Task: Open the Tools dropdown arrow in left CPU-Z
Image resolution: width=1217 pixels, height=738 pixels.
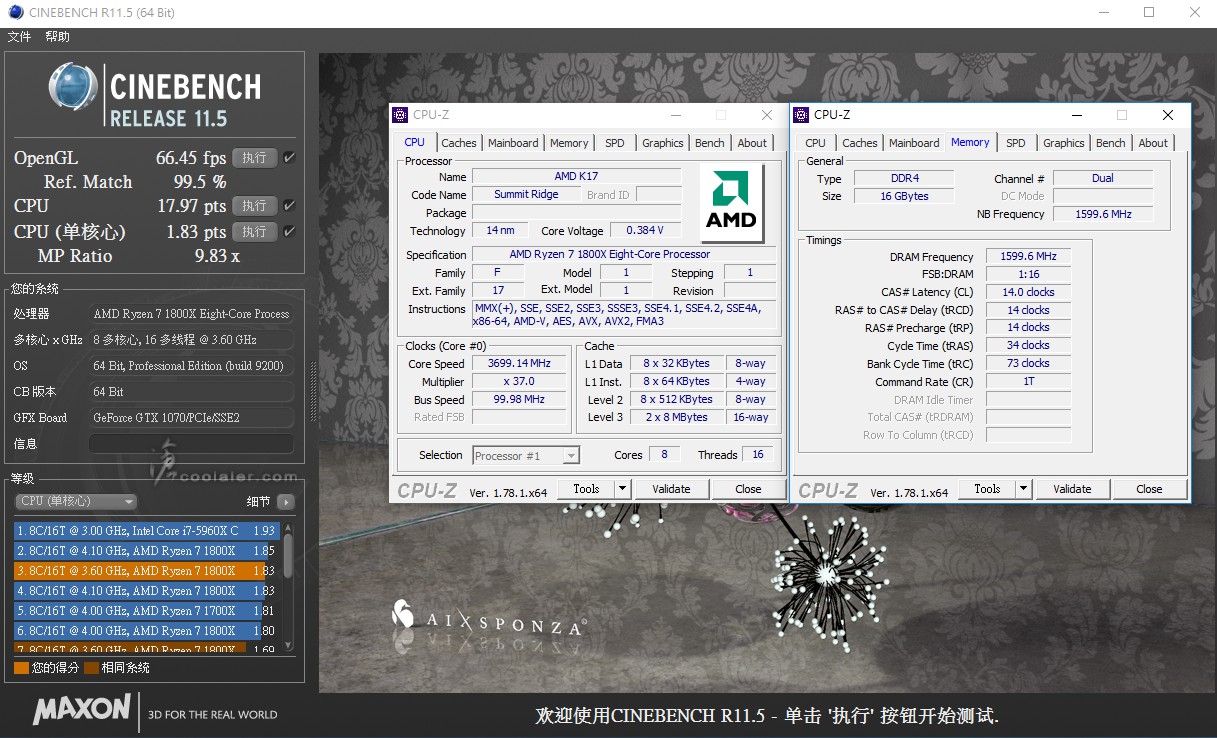Action: [622, 489]
